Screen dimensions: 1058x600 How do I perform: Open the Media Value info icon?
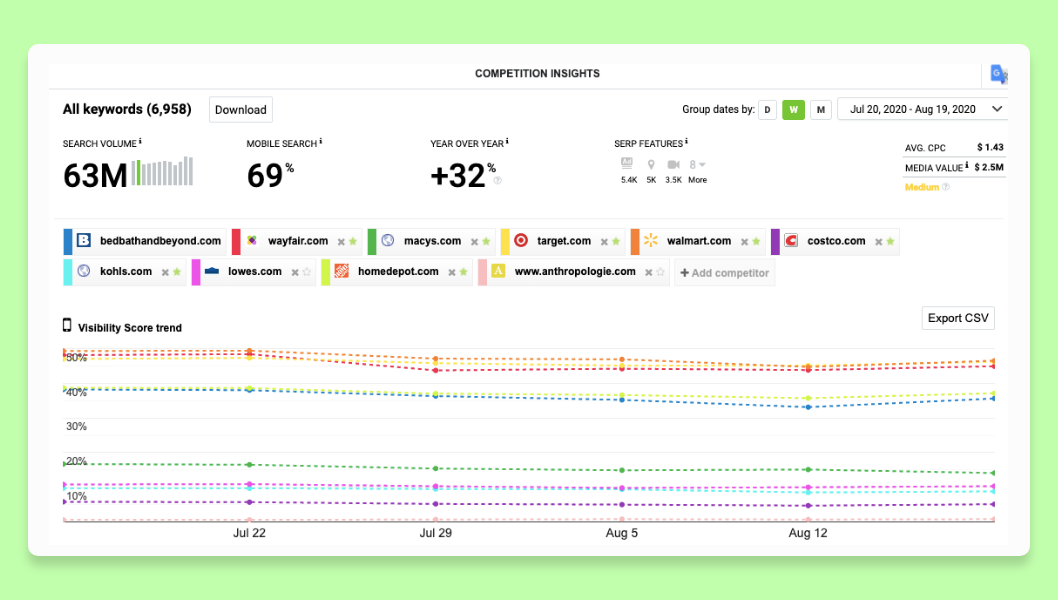point(966,165)
